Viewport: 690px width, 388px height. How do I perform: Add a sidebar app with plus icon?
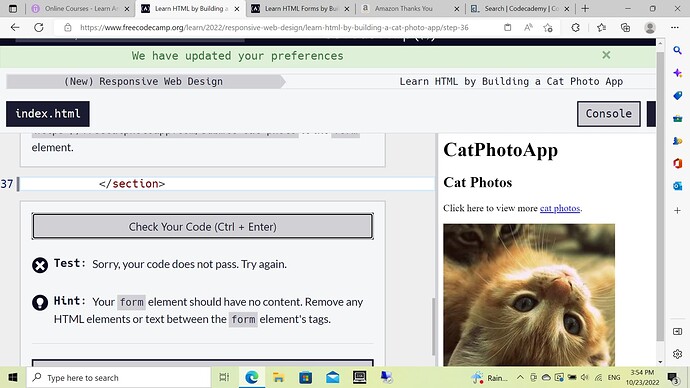click(677, 210)
